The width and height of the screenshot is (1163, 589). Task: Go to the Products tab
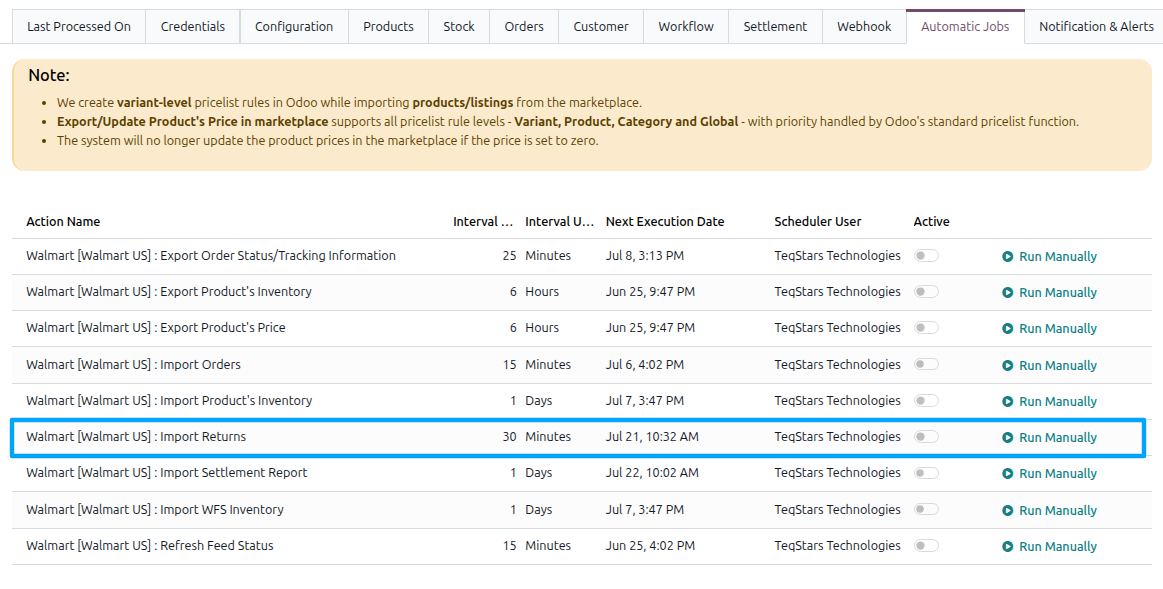389,27
